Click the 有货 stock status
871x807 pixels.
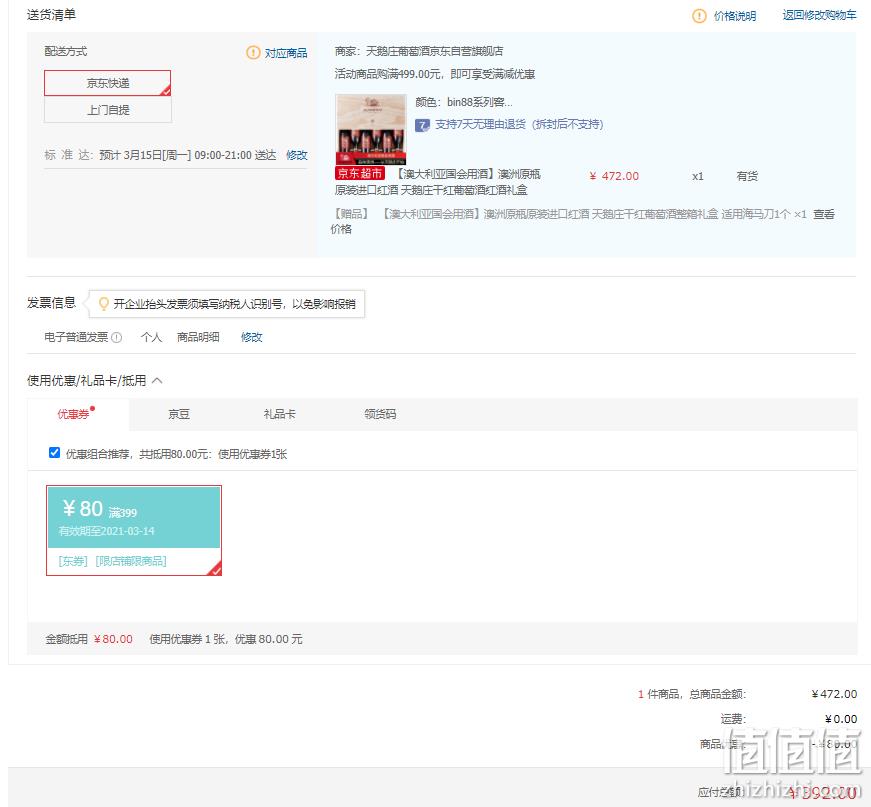(x=747, y=176)
